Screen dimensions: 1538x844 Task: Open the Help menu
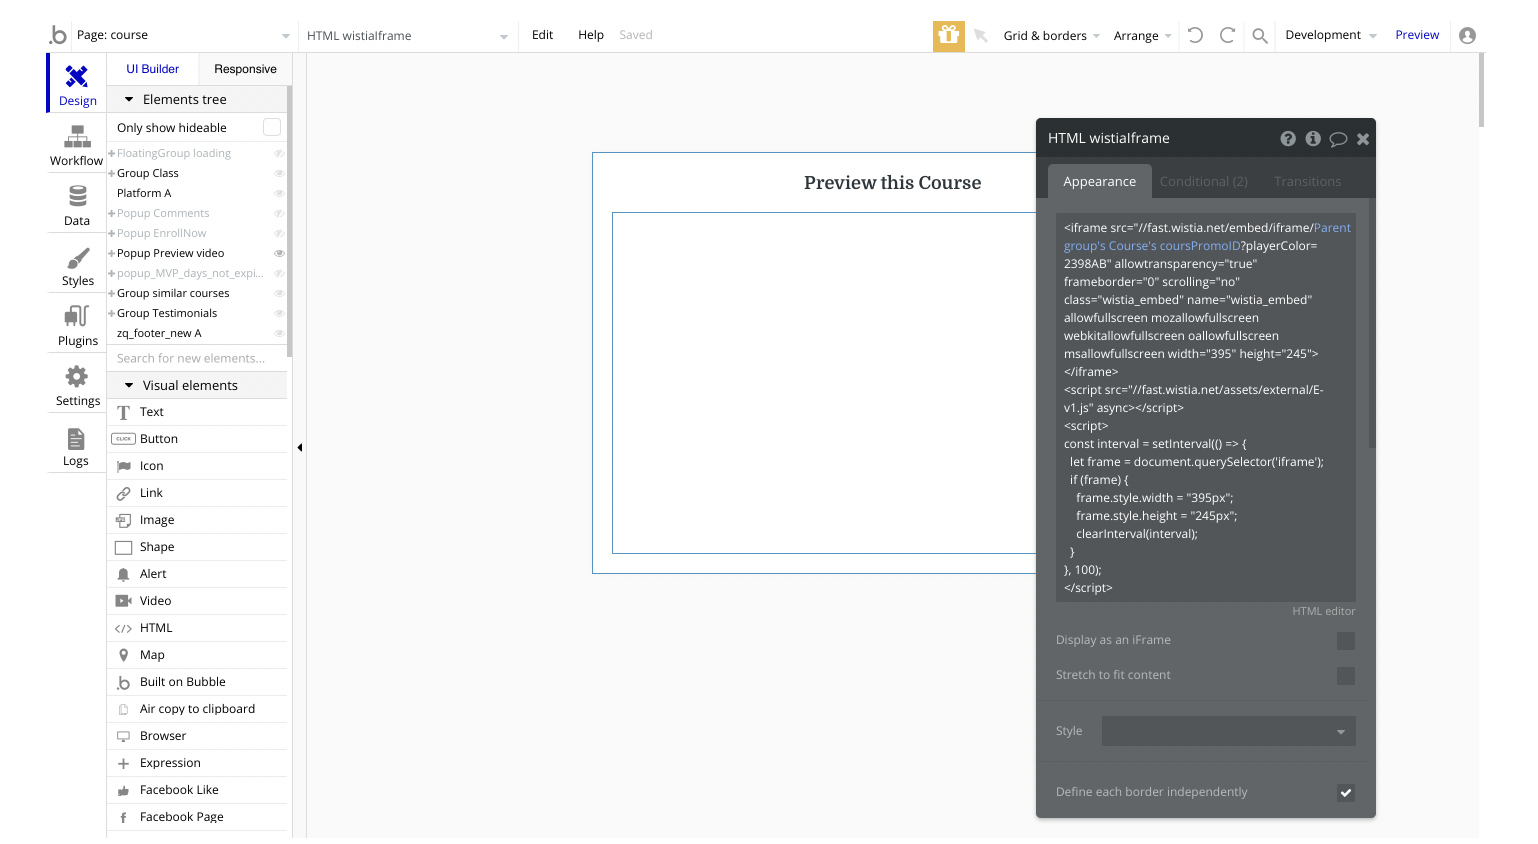[591, 35]
